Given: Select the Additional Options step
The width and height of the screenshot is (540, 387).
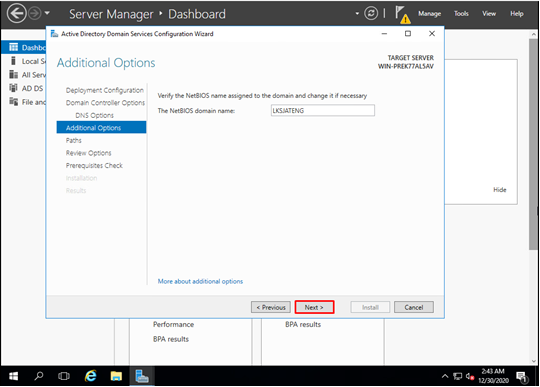Looking at the screenshot, I should (101, 127).
